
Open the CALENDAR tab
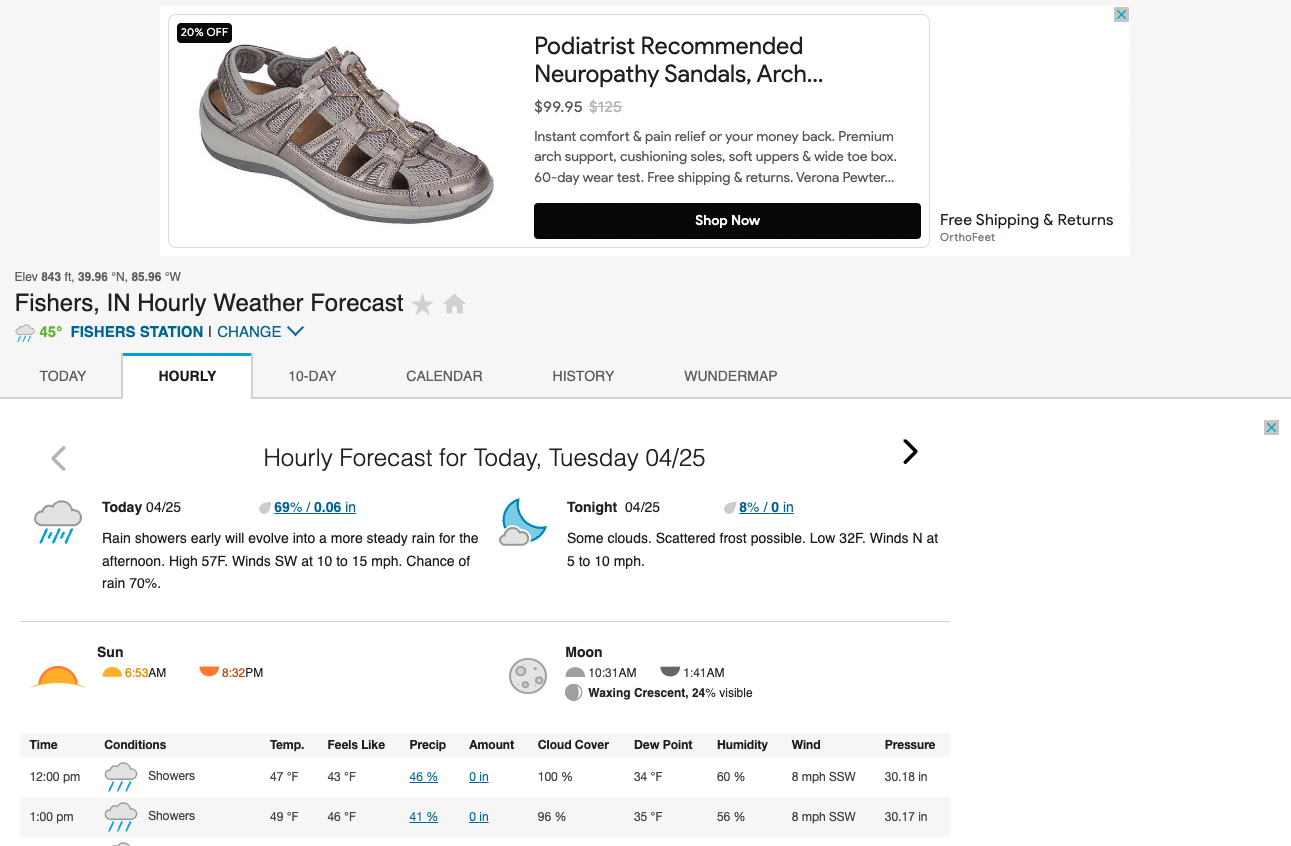pos(444,376)
